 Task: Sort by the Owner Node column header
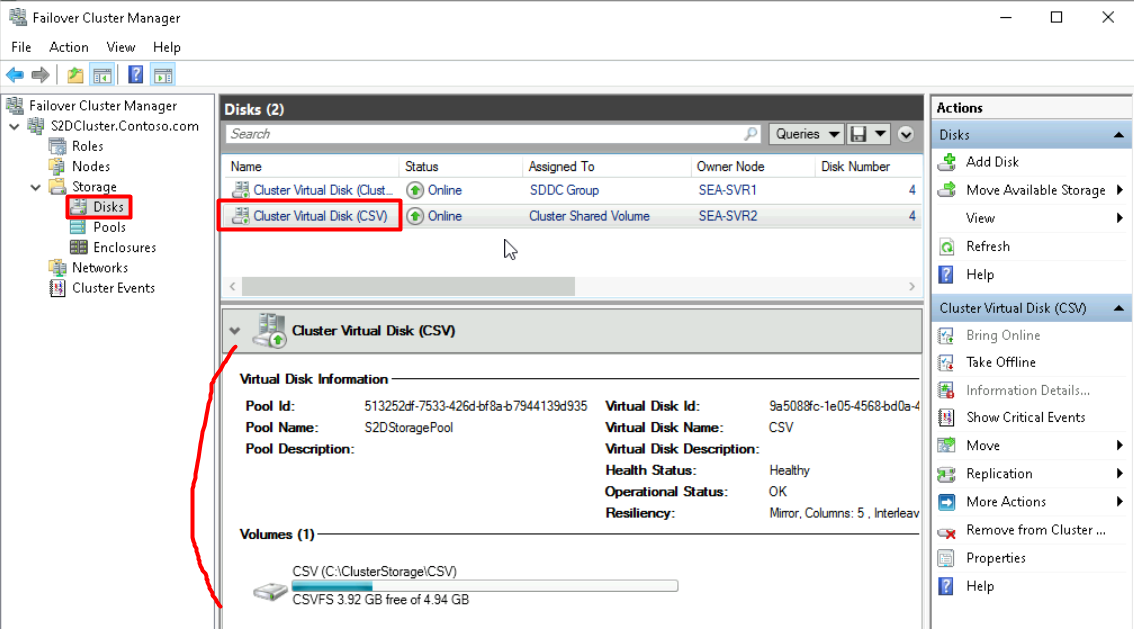coord(753,166)
